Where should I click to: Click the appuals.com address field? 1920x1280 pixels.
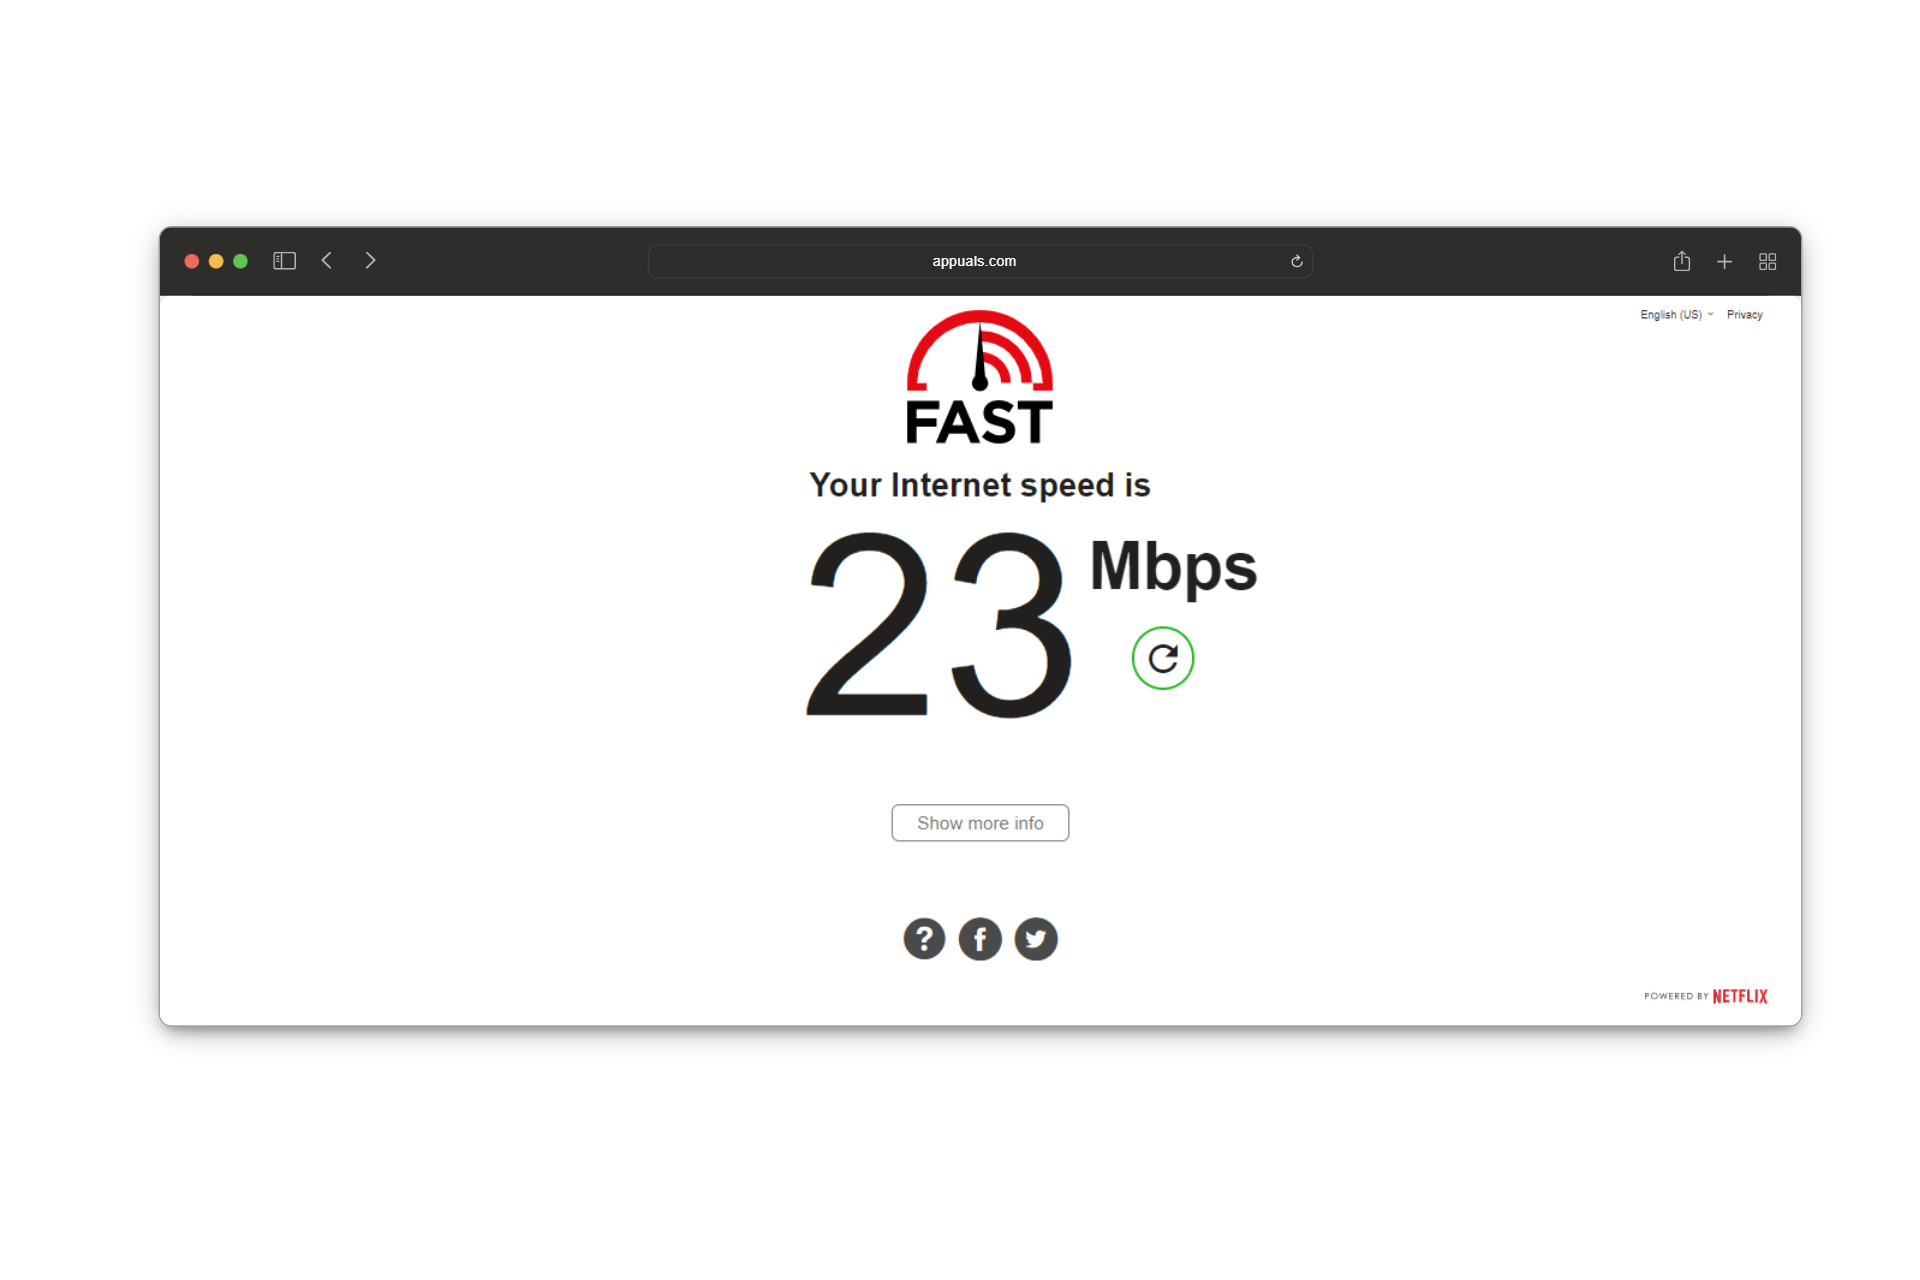point(979,261)
